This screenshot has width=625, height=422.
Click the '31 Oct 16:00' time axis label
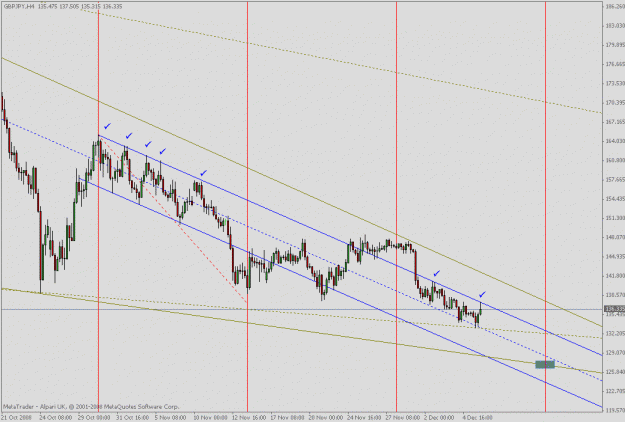(133, 418)
